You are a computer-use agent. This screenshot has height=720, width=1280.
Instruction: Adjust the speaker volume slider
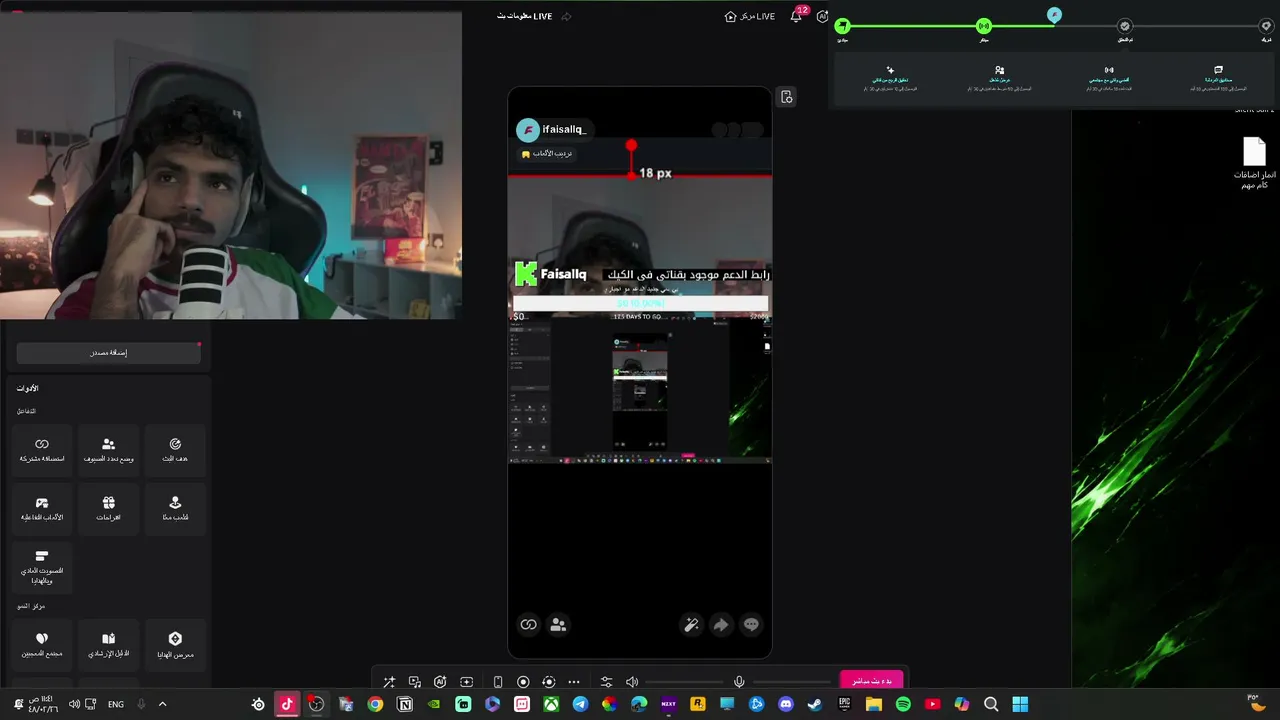point(684,682)
